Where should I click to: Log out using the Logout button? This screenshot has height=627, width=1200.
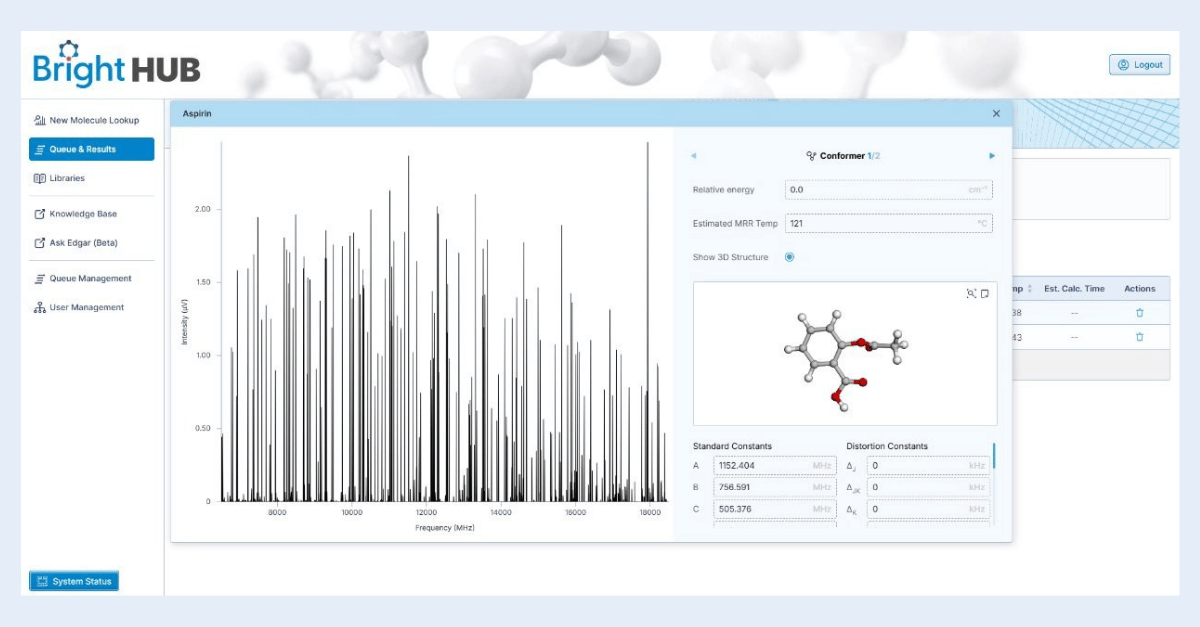pyautogui.click(x=1139, y=65)
